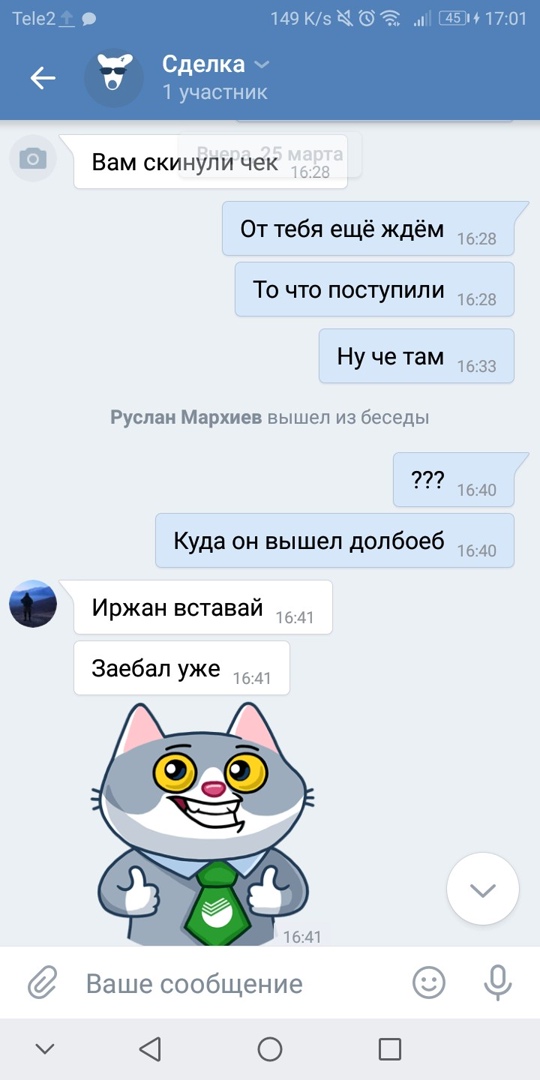Tap the Android back triangle button
This screenshot has width=540, height=1080.
click(149, 1049)
